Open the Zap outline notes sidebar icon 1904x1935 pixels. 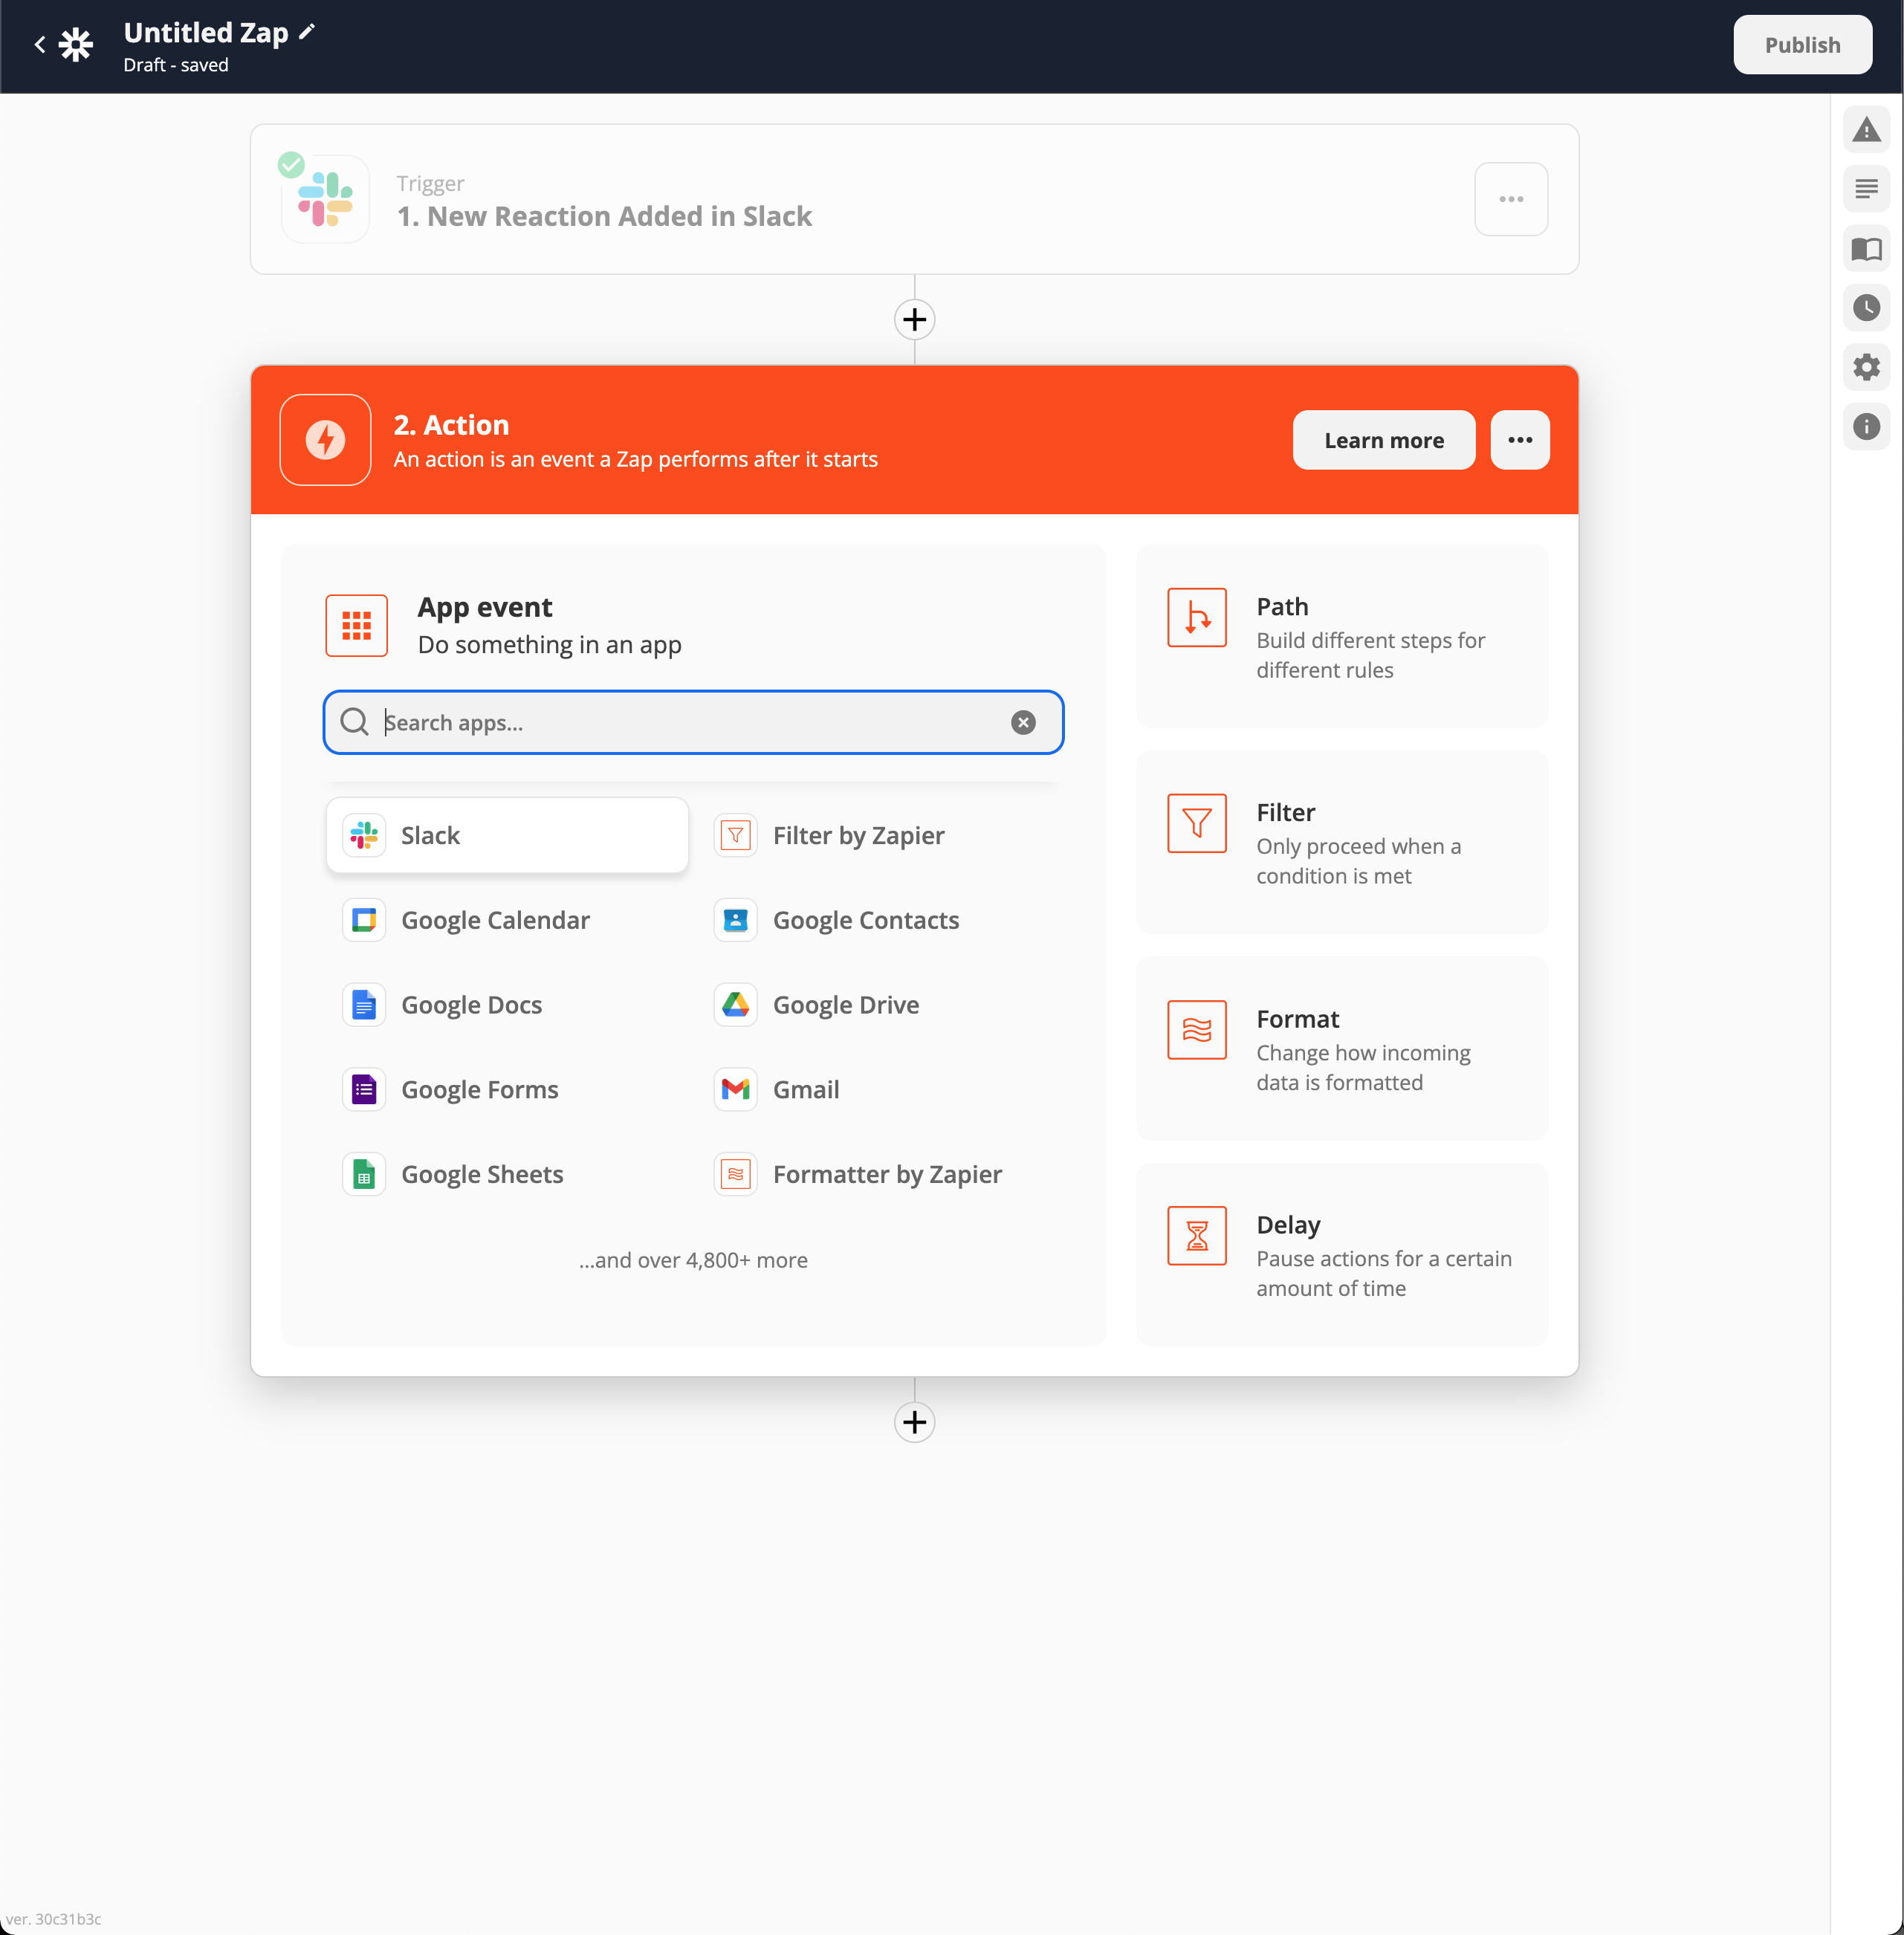(1865, 189)
